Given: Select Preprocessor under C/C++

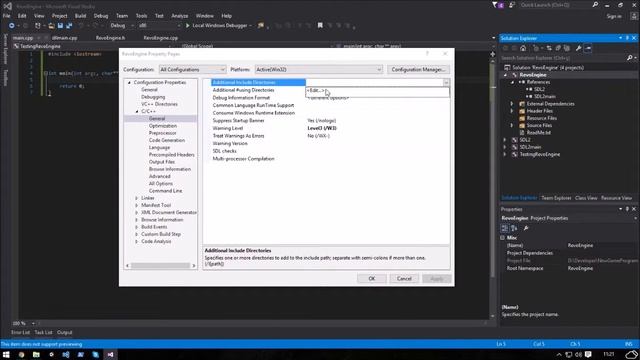Looking at the screenshot, I should pos(162,133).
